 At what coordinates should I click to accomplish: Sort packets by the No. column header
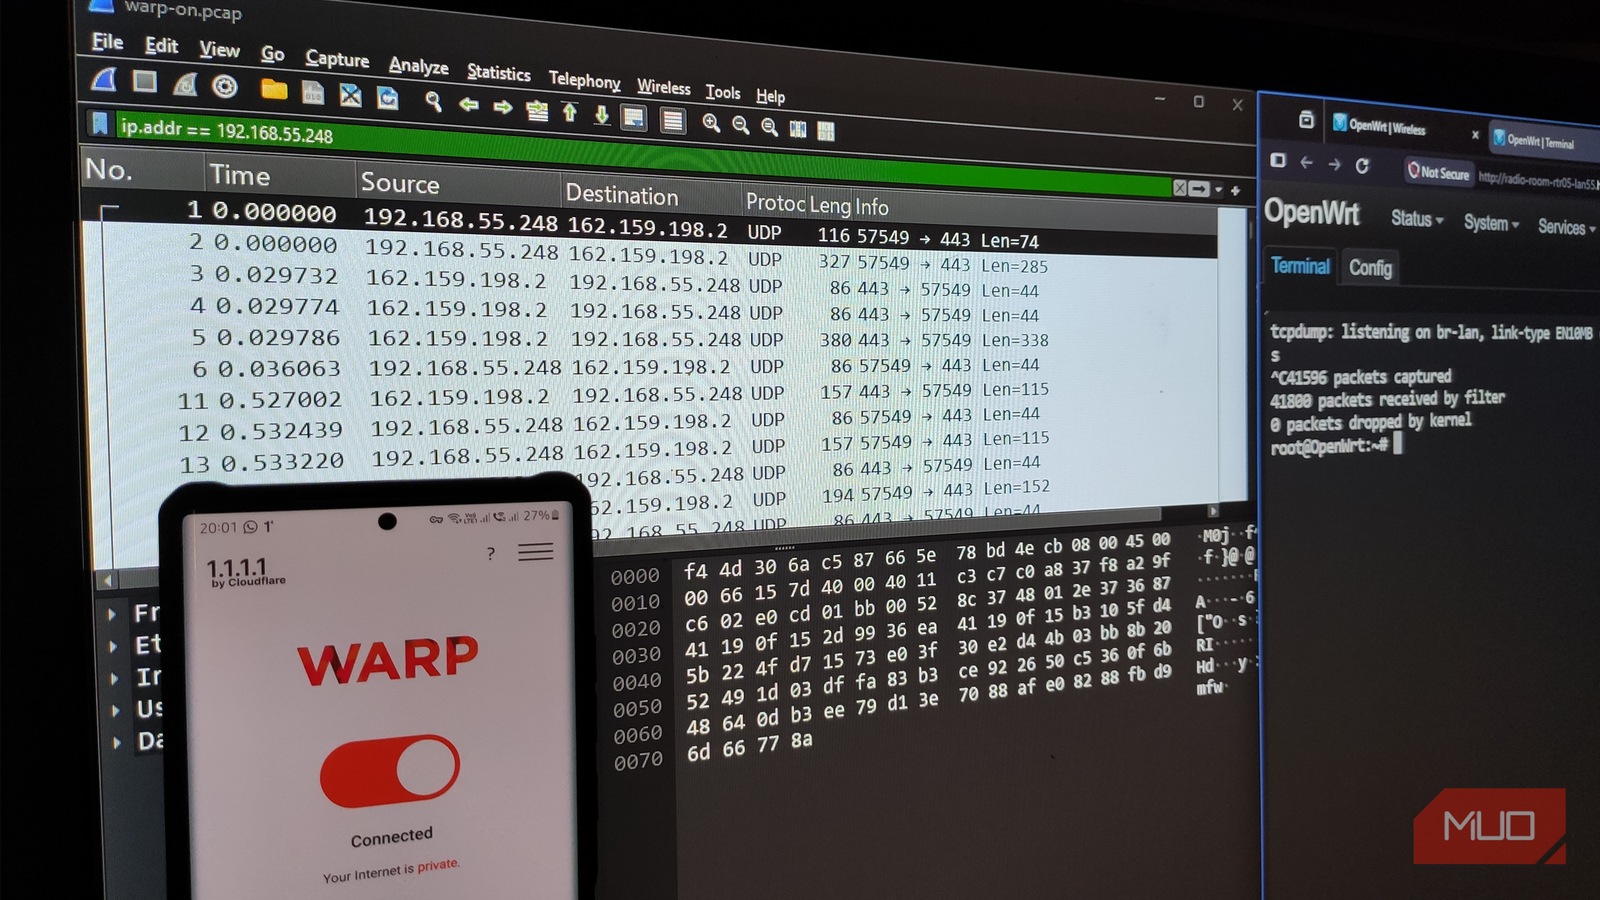click(x=109, y=170)
